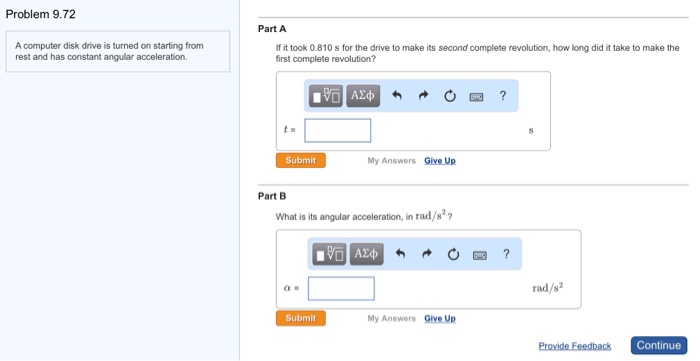Screen dimensions: 700x361
Task: Submit the Part A answer
Action: coord(301,160)
